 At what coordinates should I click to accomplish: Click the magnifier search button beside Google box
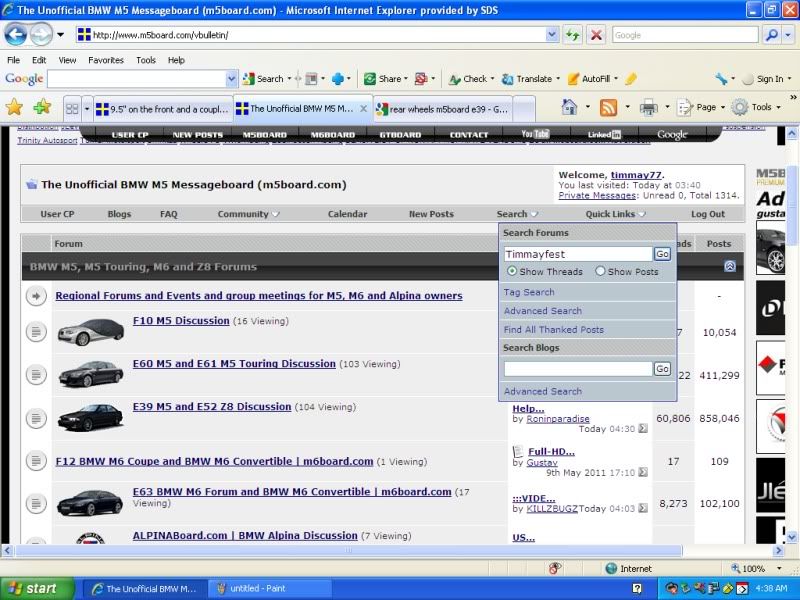[772, 35]
